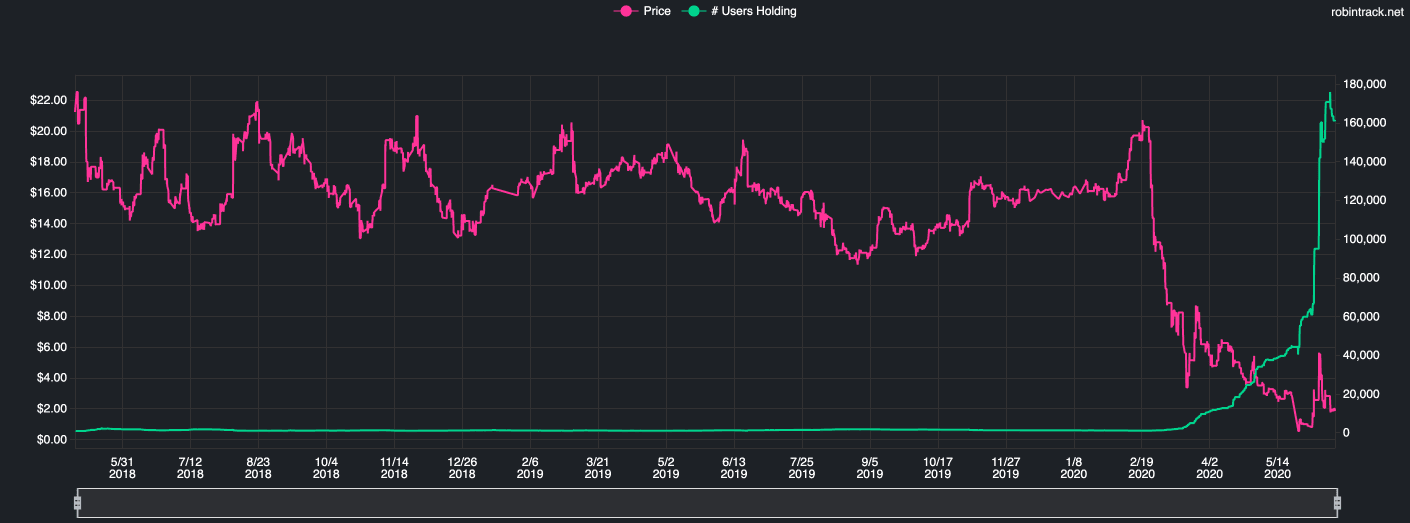Click the 80,000 users axis label
Viewport: 1410px width, 523px height.
coord(1362,278)
